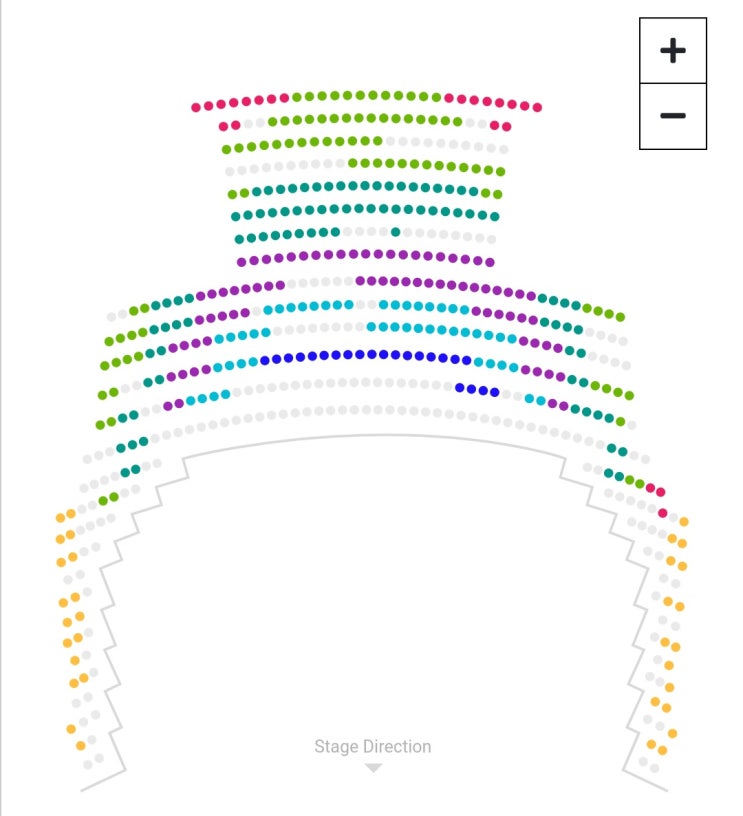Select the leftmost pink seat in top row
Image resolution: width=743 pixels, height=816 pixels.
tap(197, 107)
